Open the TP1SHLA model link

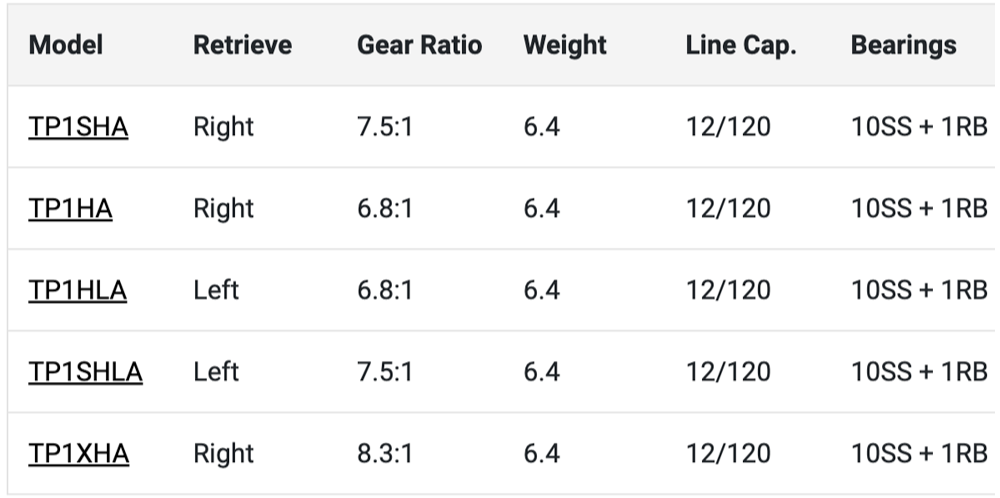coord(85,372)
